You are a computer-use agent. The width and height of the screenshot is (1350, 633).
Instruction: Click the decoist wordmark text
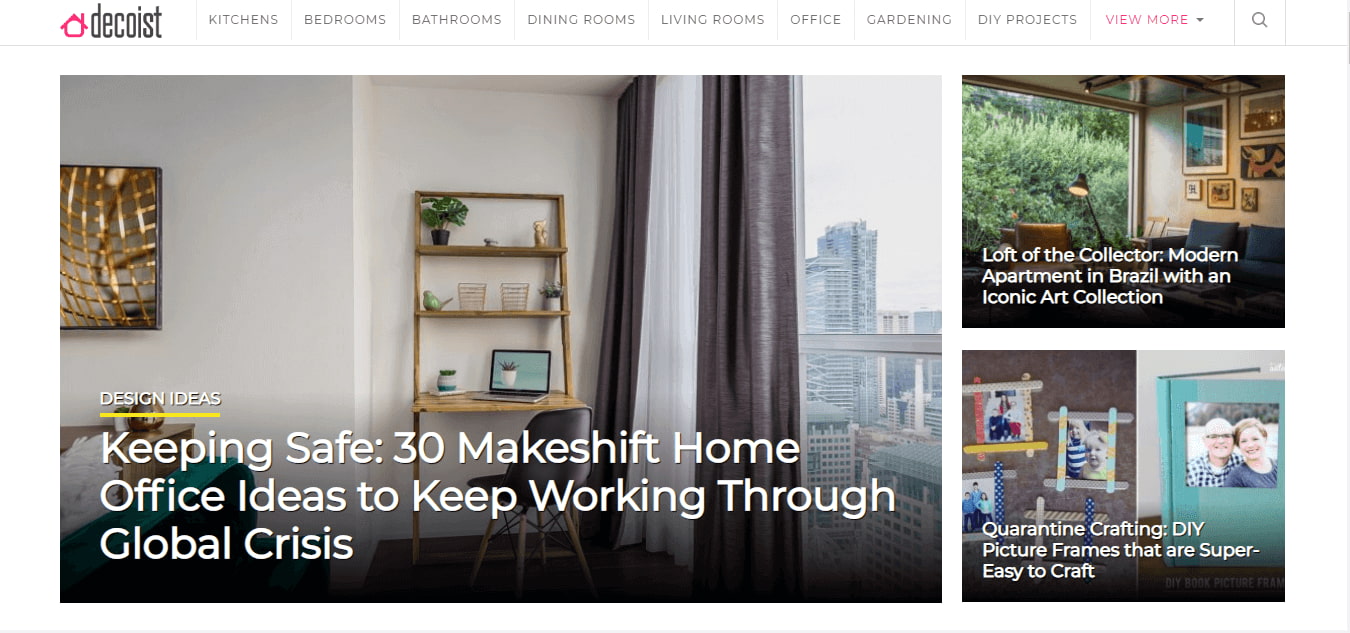tap(126, 21)
